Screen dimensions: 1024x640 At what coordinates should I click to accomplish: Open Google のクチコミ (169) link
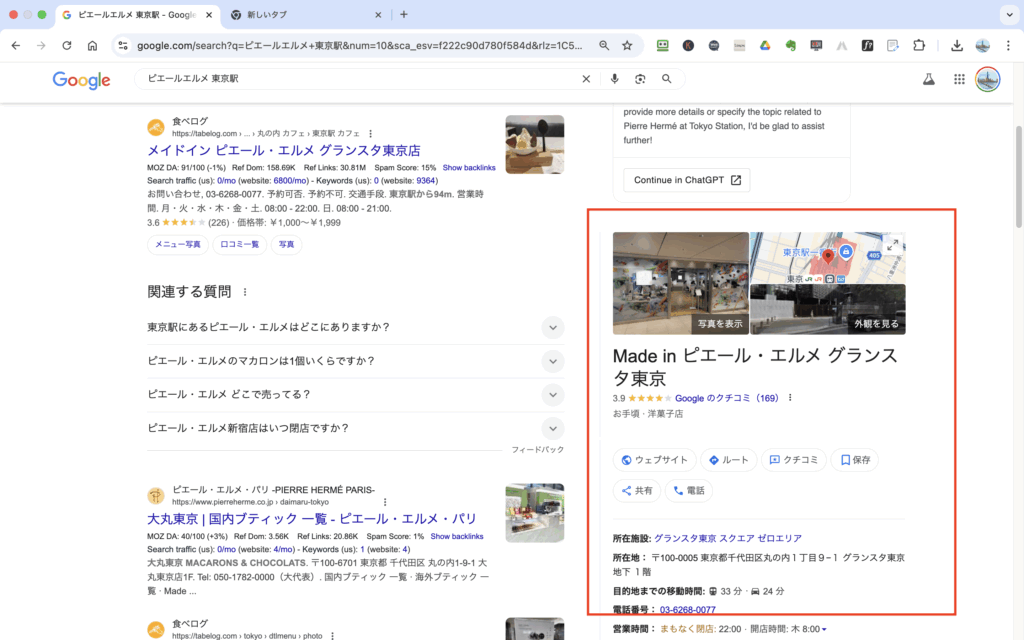726,398
